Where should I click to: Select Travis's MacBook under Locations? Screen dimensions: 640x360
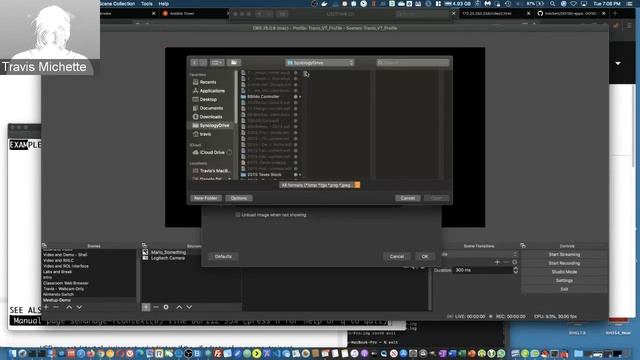(215, 171)
